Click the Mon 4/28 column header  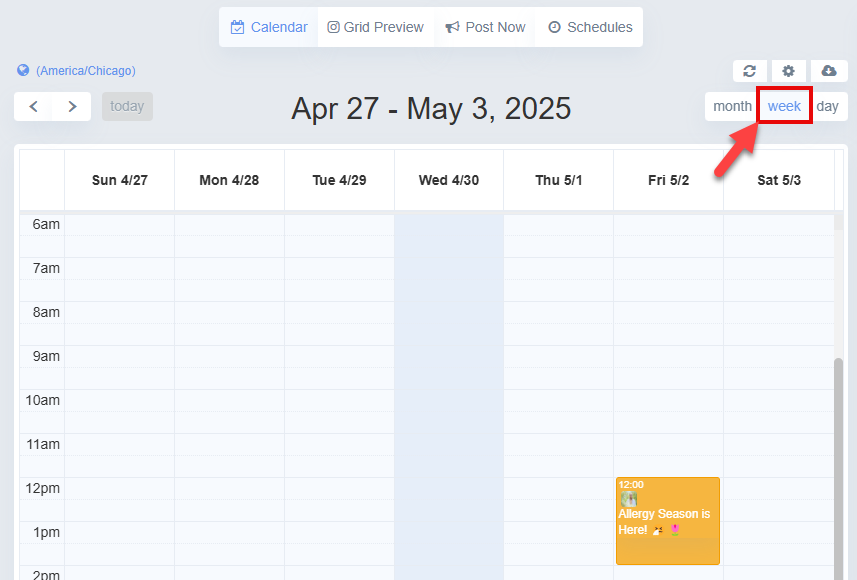(229, 180)
